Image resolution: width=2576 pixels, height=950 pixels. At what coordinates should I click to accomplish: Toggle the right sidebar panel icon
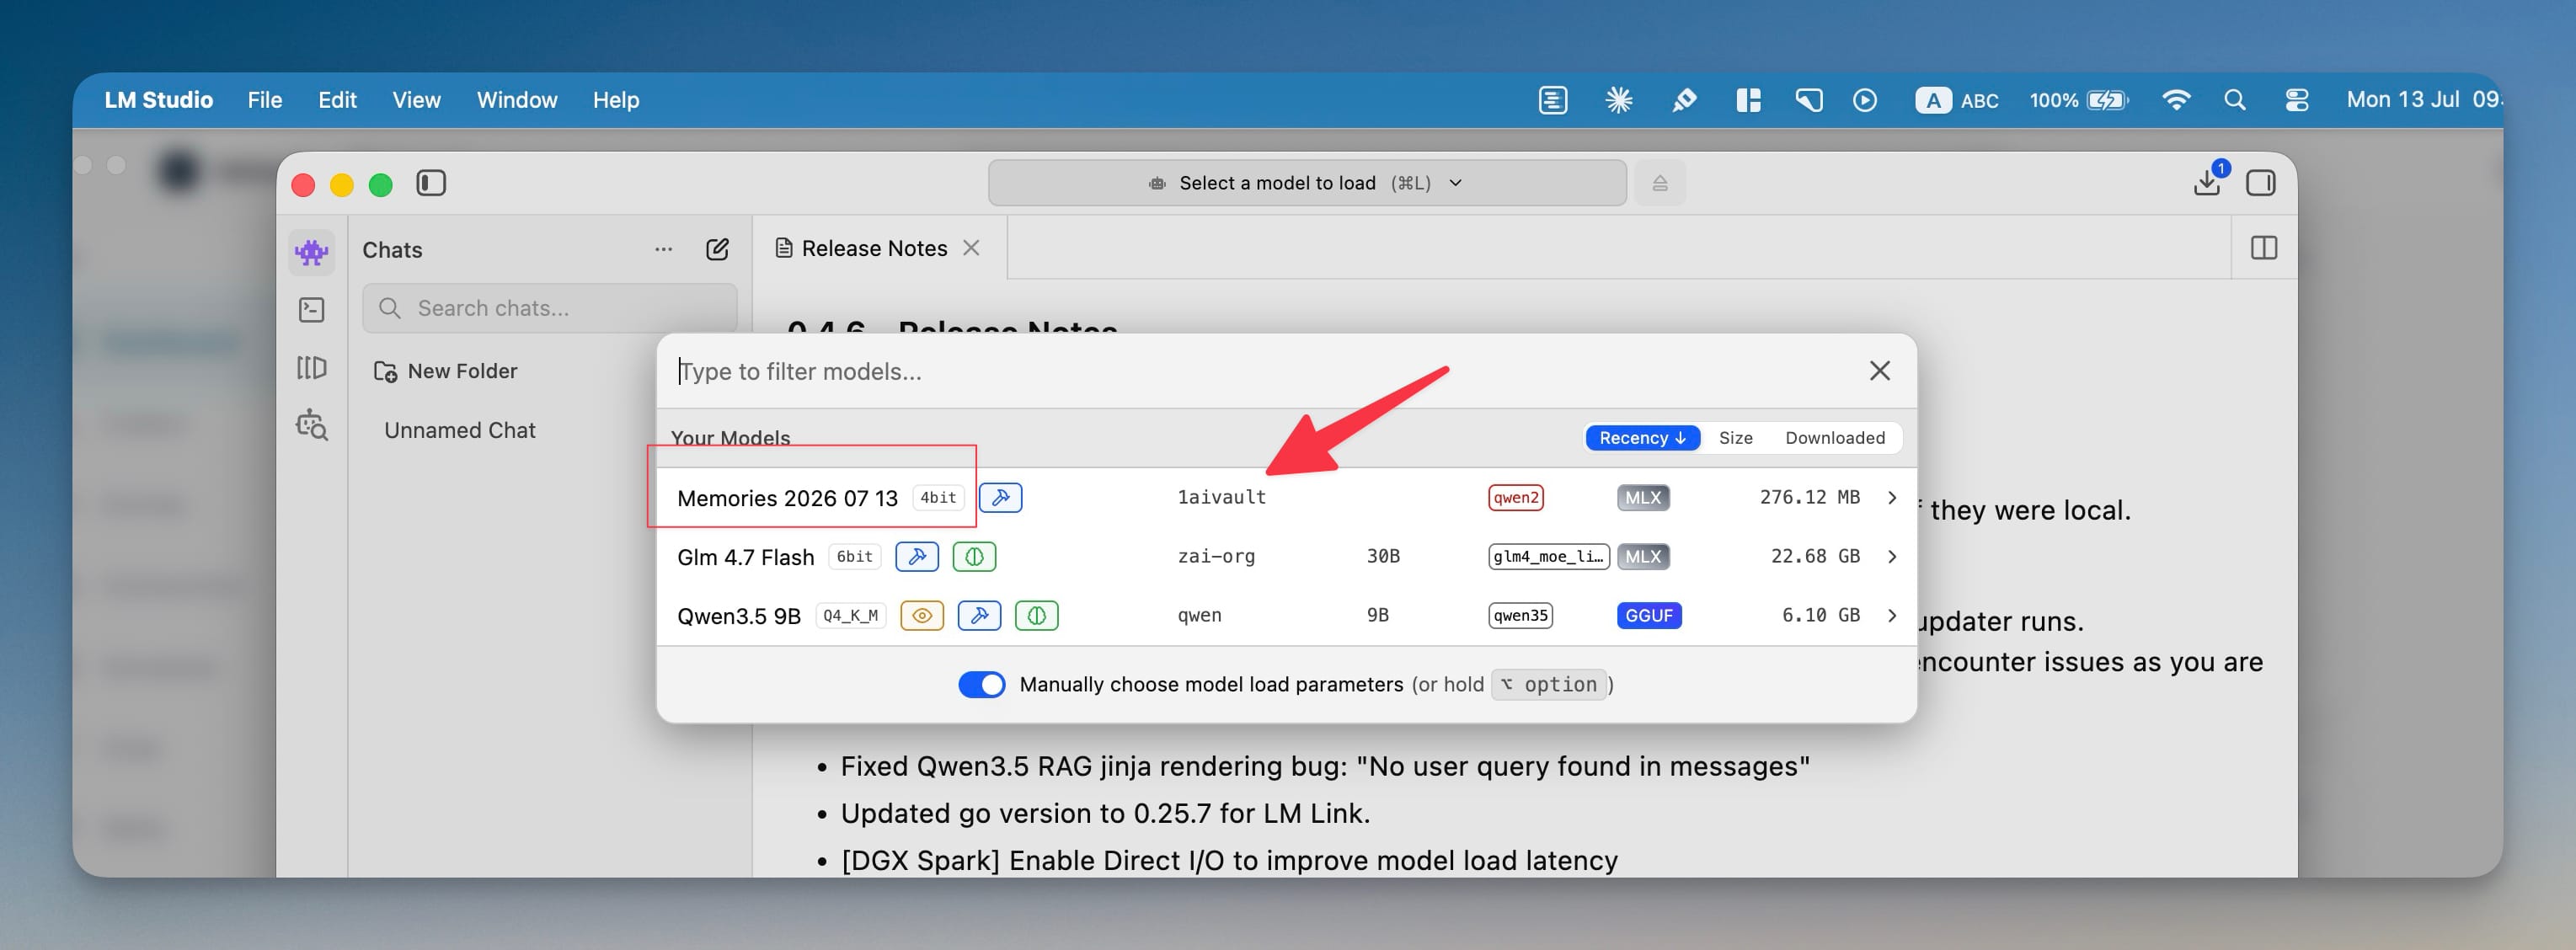click(x=2261, y=183)
